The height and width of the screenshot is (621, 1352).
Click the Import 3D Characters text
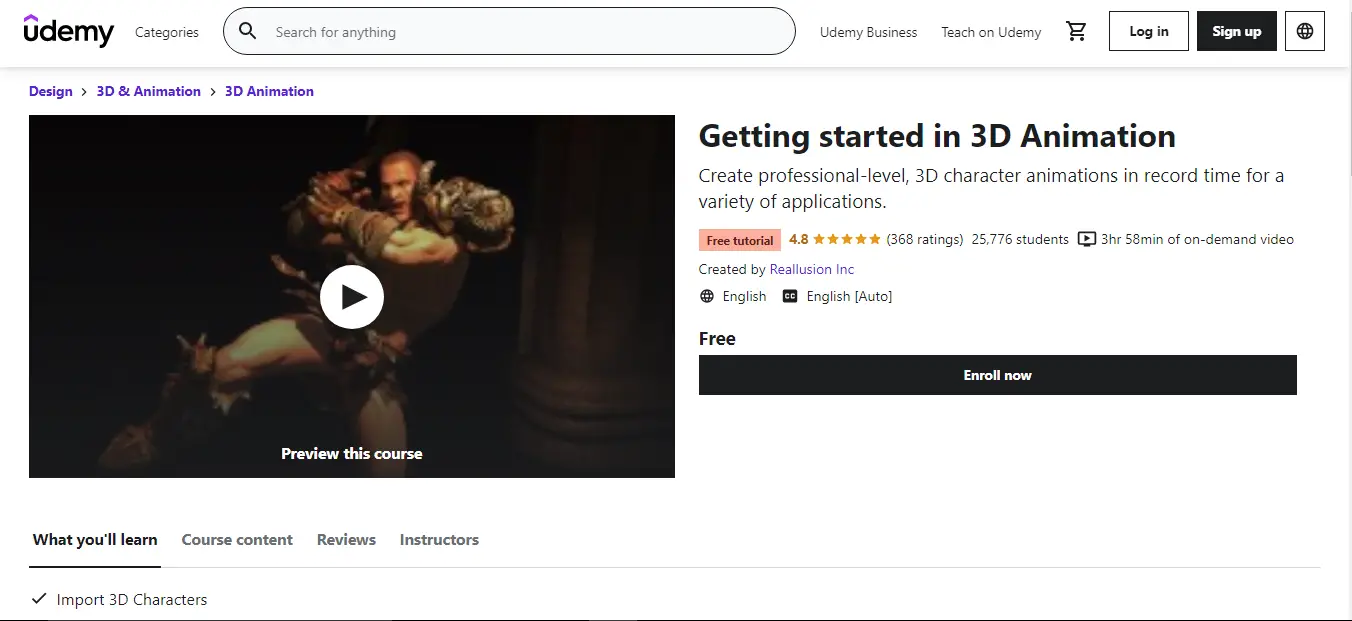click(132, 599)
